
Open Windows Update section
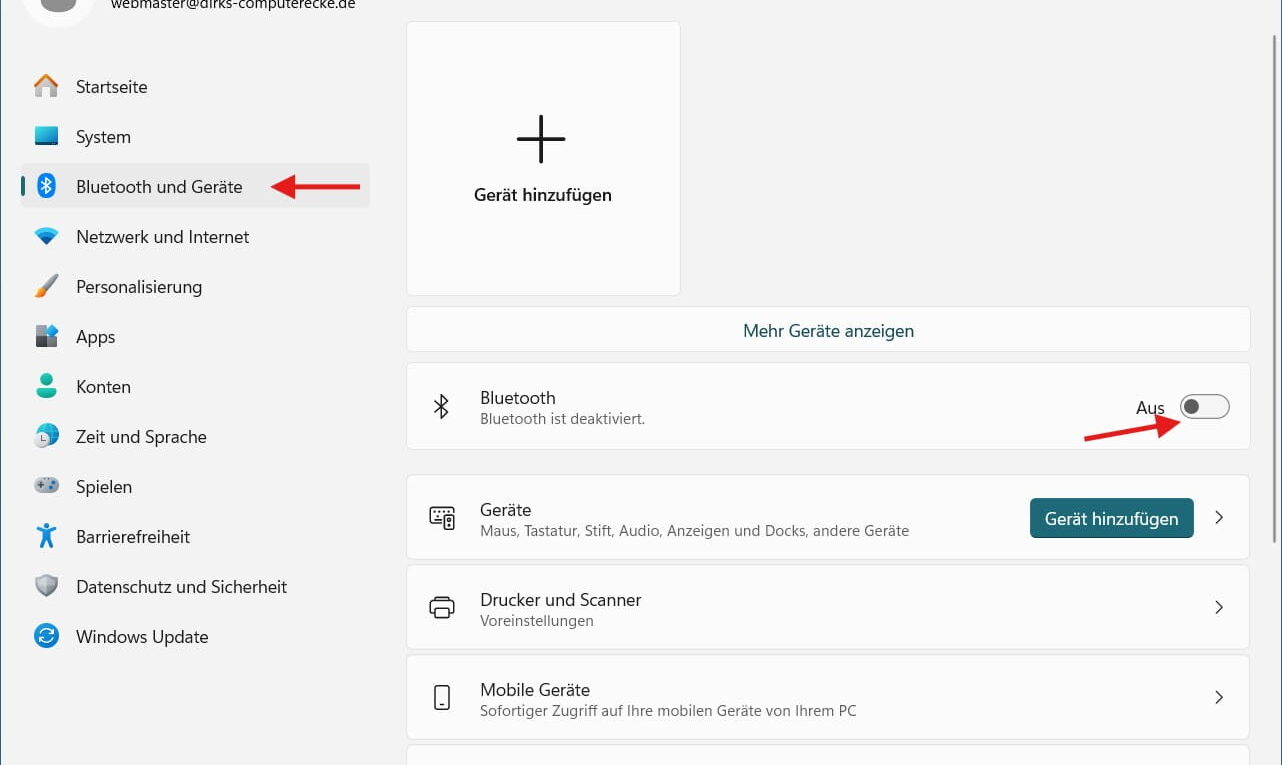pos(195,637)
